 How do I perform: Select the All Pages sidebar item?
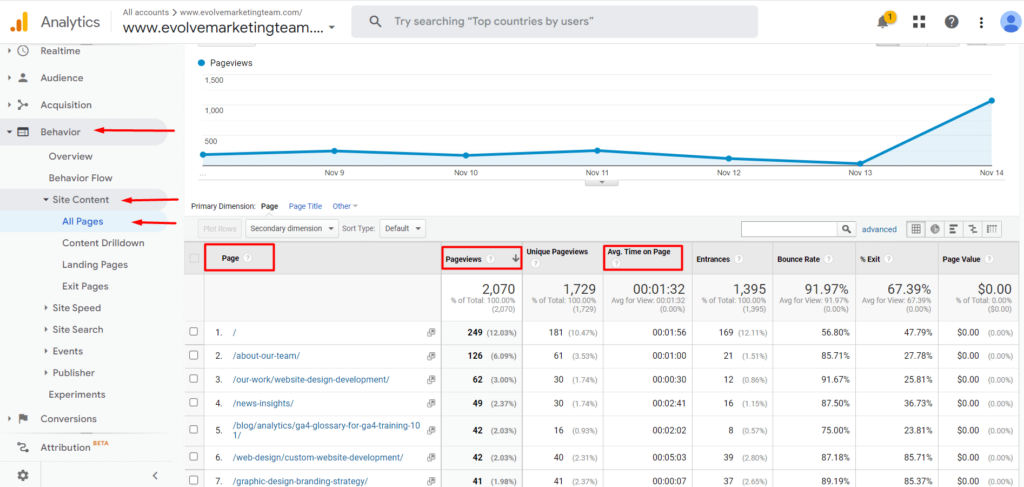coord(82,221)
